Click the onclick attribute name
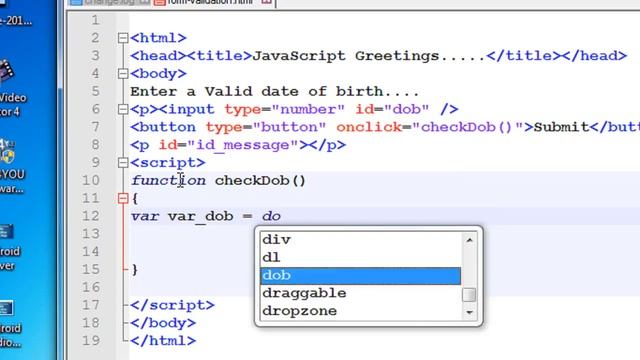This screenshot has height=360, width=640. pyautogui.click(x=369, y=127)
